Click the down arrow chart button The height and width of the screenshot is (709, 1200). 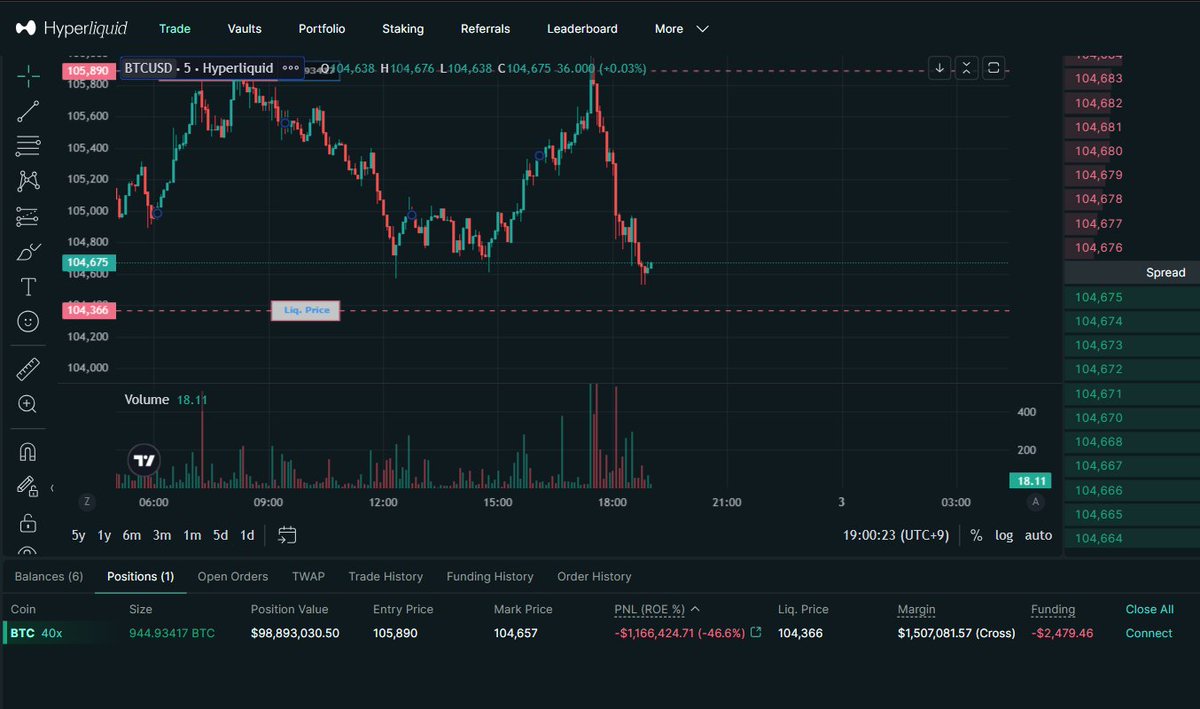click(x=939, y=68)
